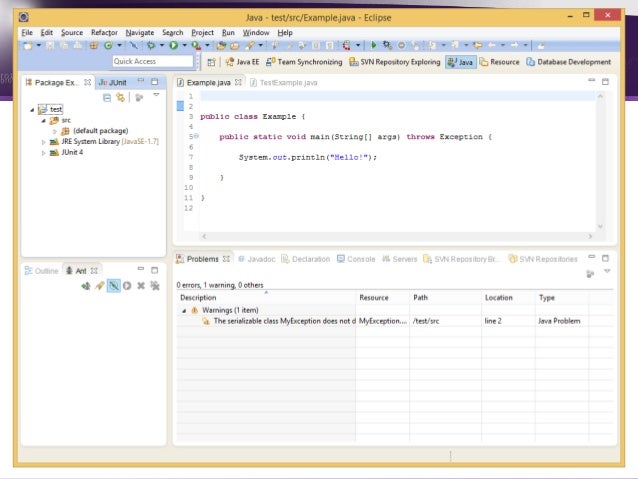Click the green Run button in toolbar

tap(173, 45)
